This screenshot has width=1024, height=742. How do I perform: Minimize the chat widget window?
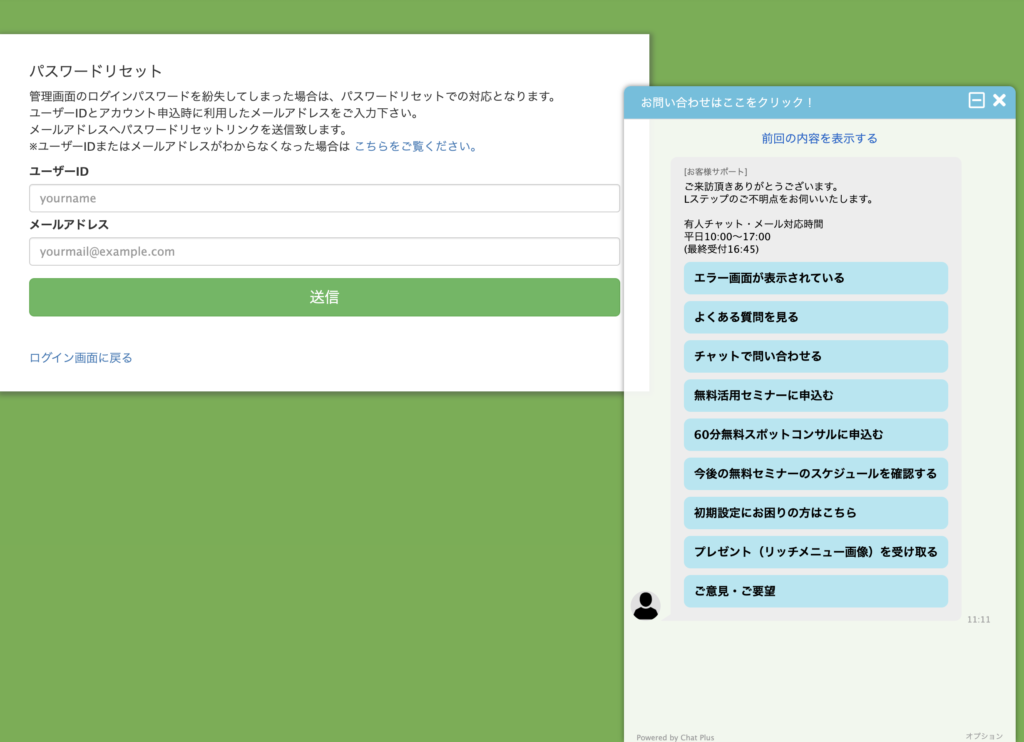tap(976, 101)
